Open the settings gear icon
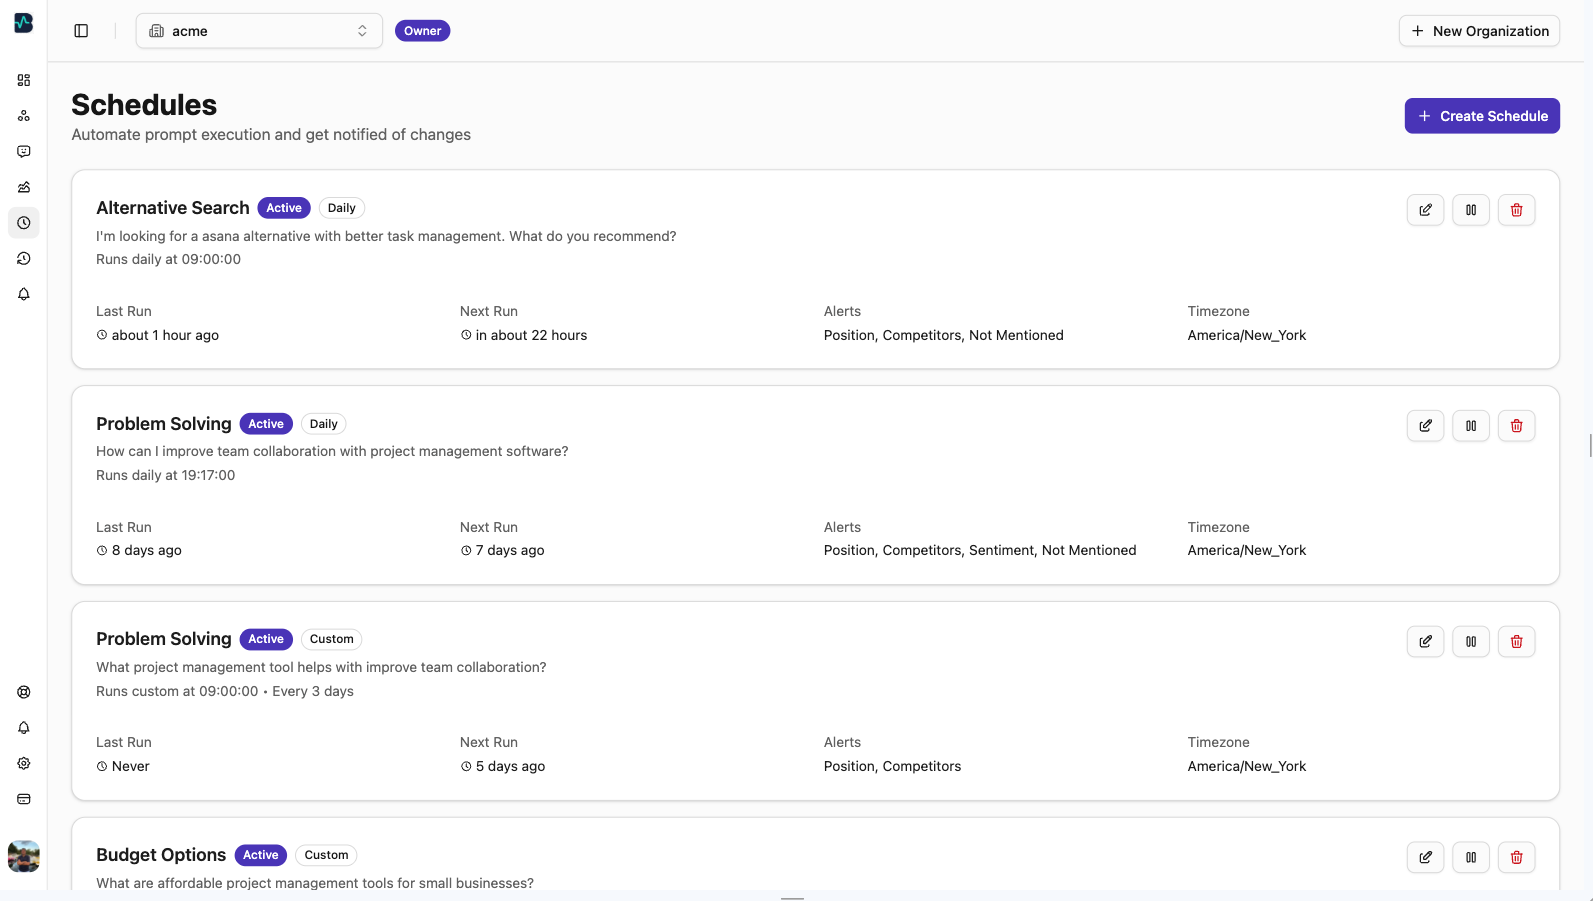The height and width of the screenshot is (901, 1593). tap(24, 763)
